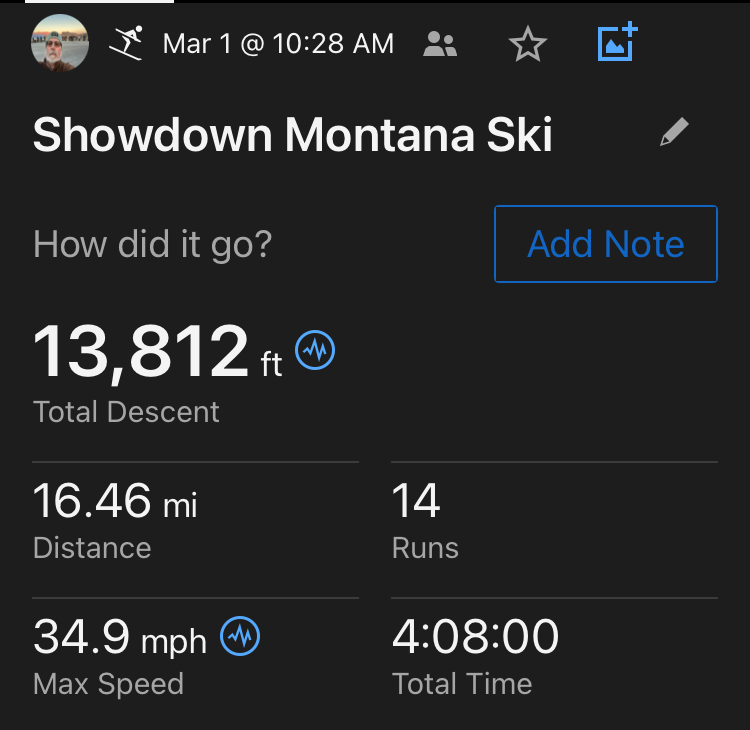Viewport: 750px width, 730px height.
Task: Click the Mar 1 @ 10:28 AM date
Action: [x=278, y=44]
